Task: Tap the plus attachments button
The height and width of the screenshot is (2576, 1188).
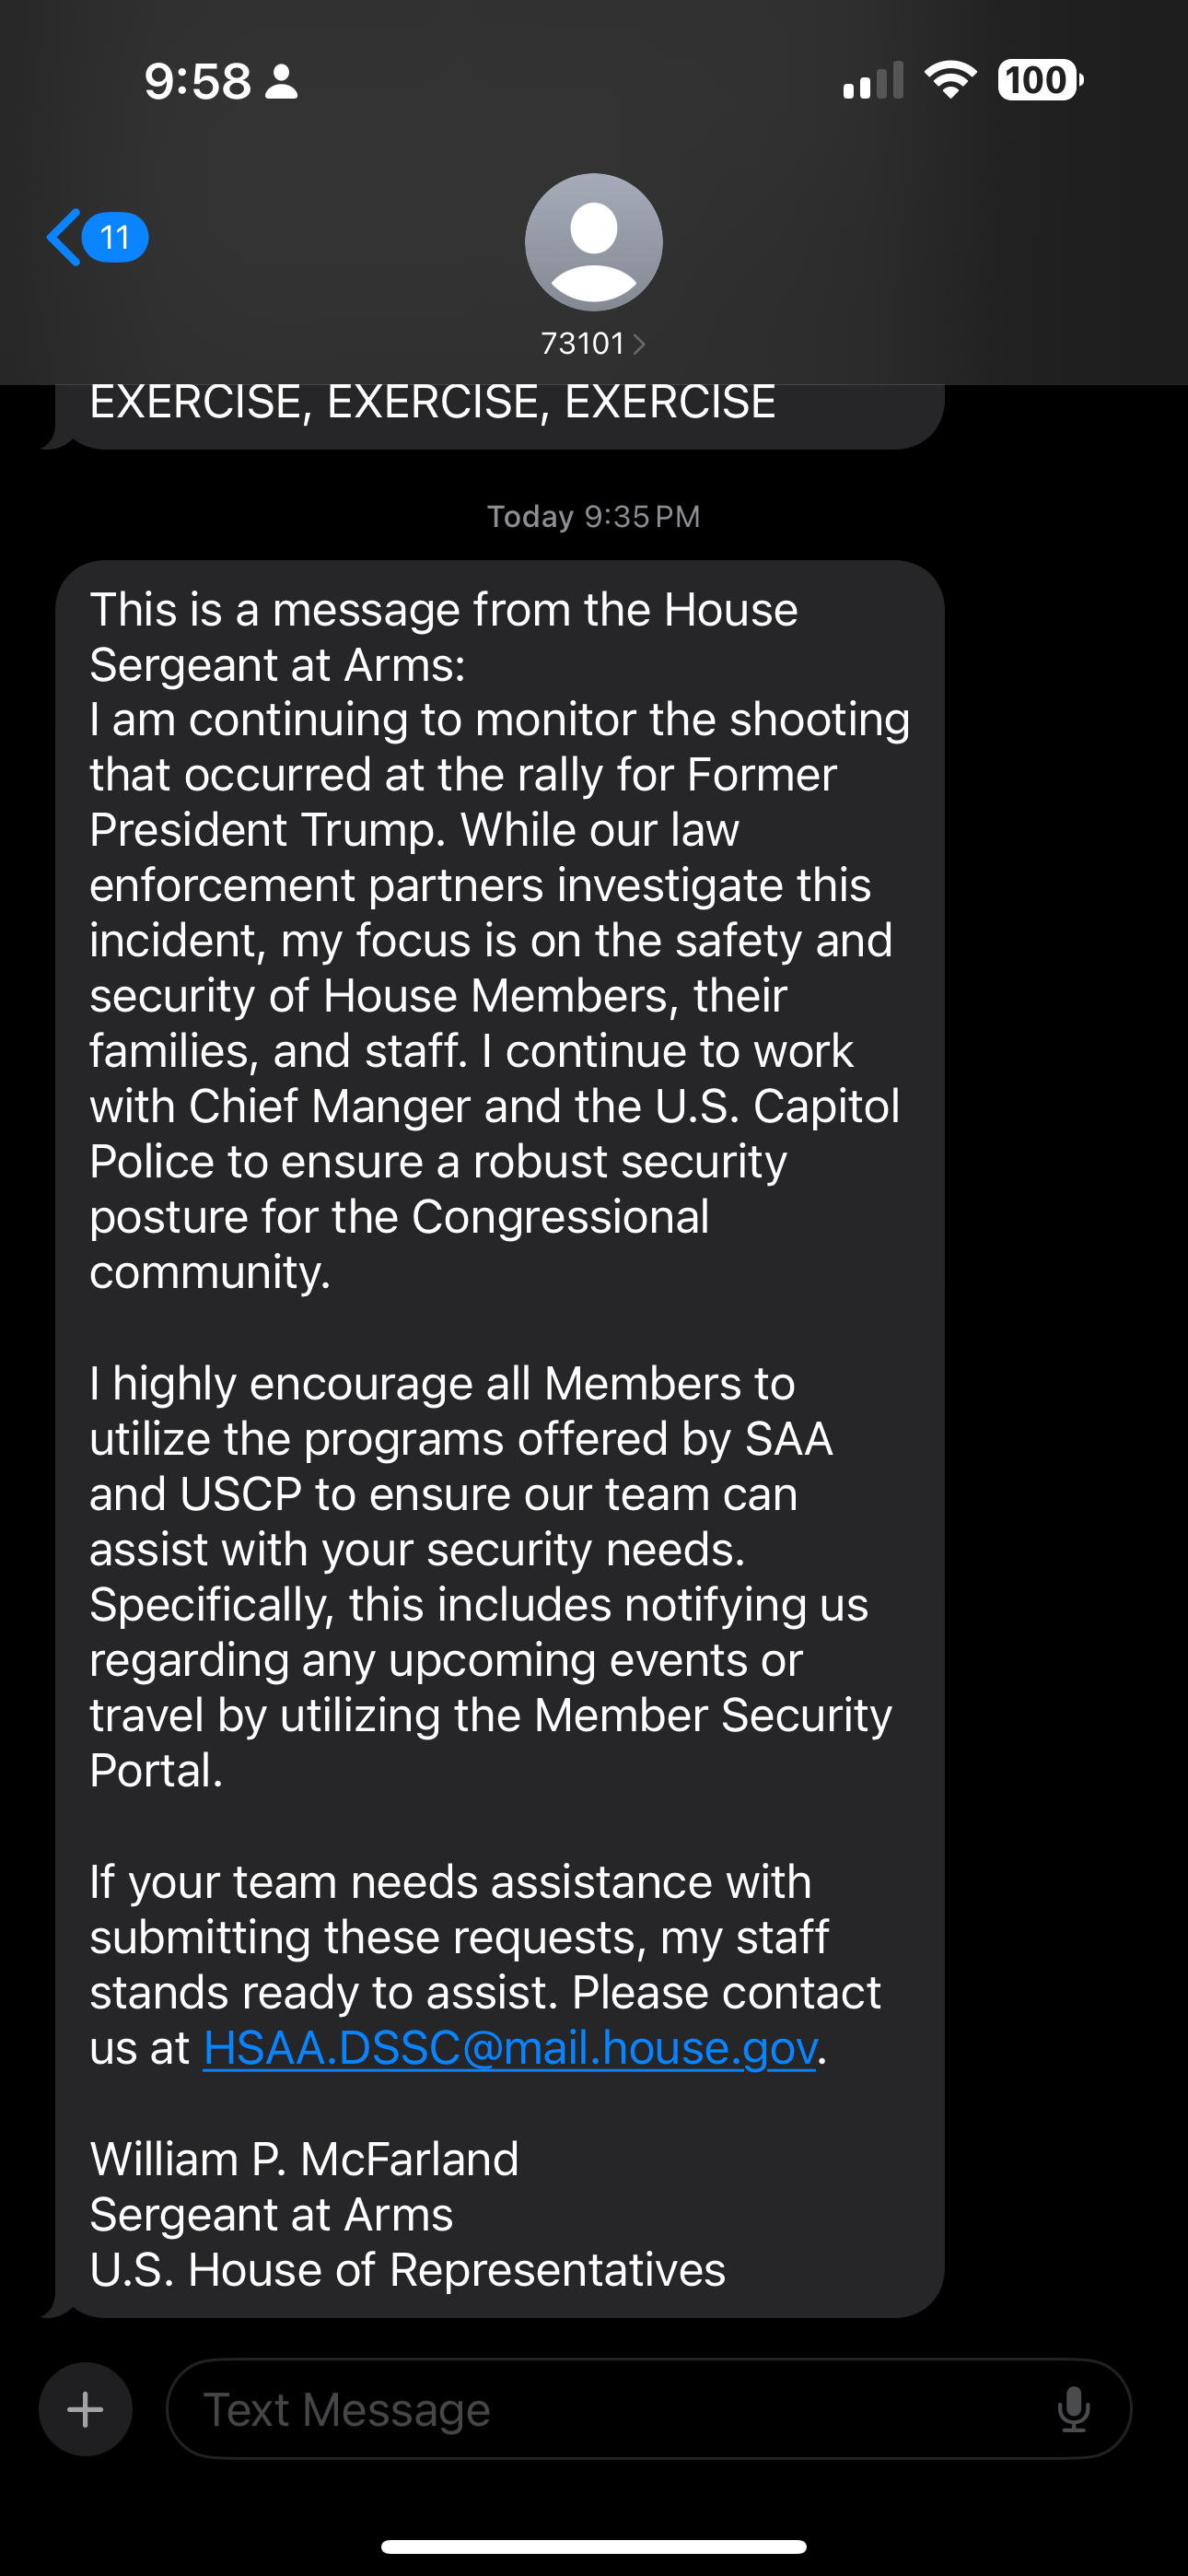Action: [x=85, y=2409]
